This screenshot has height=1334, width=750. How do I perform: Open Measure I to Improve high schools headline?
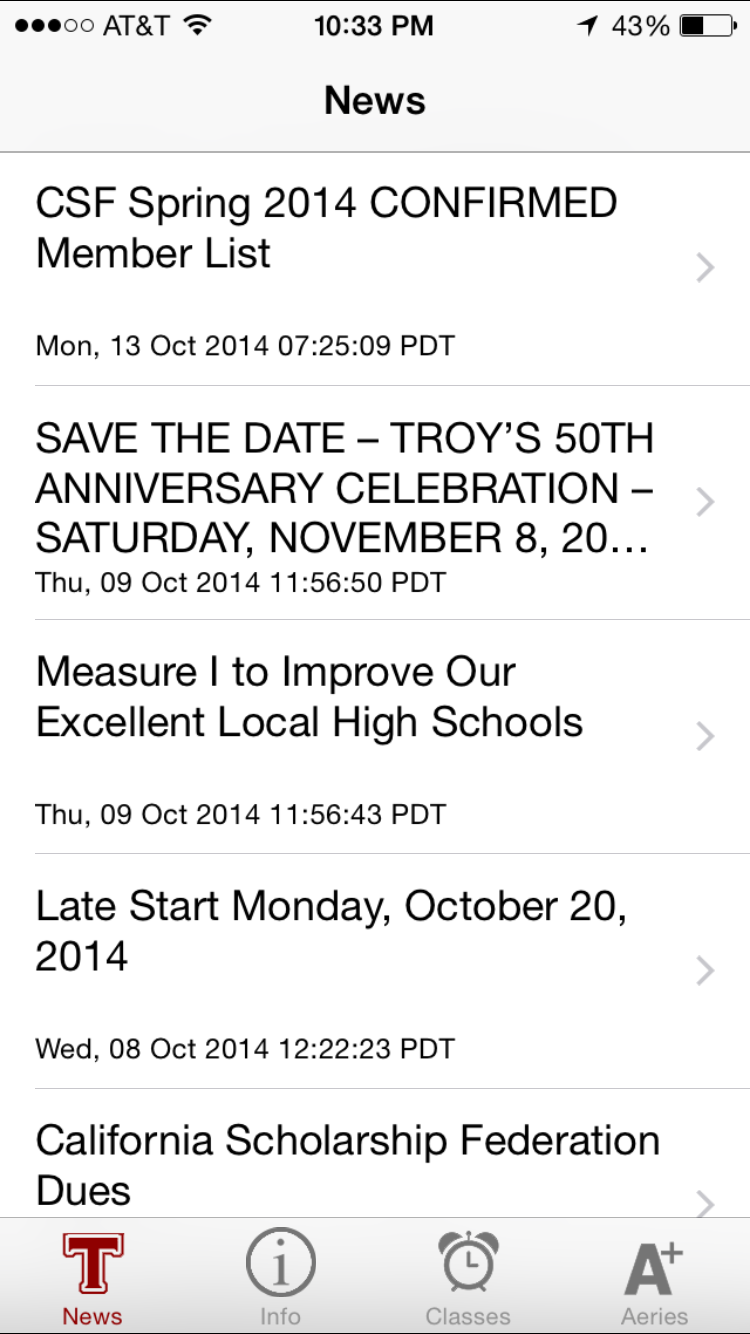(309, 697)
